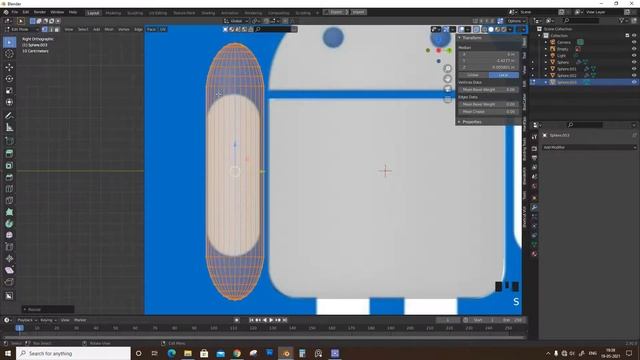This screenshot has height=360, width=640.
Task: Select the Extrude Region tool
Action: [9, 153]
